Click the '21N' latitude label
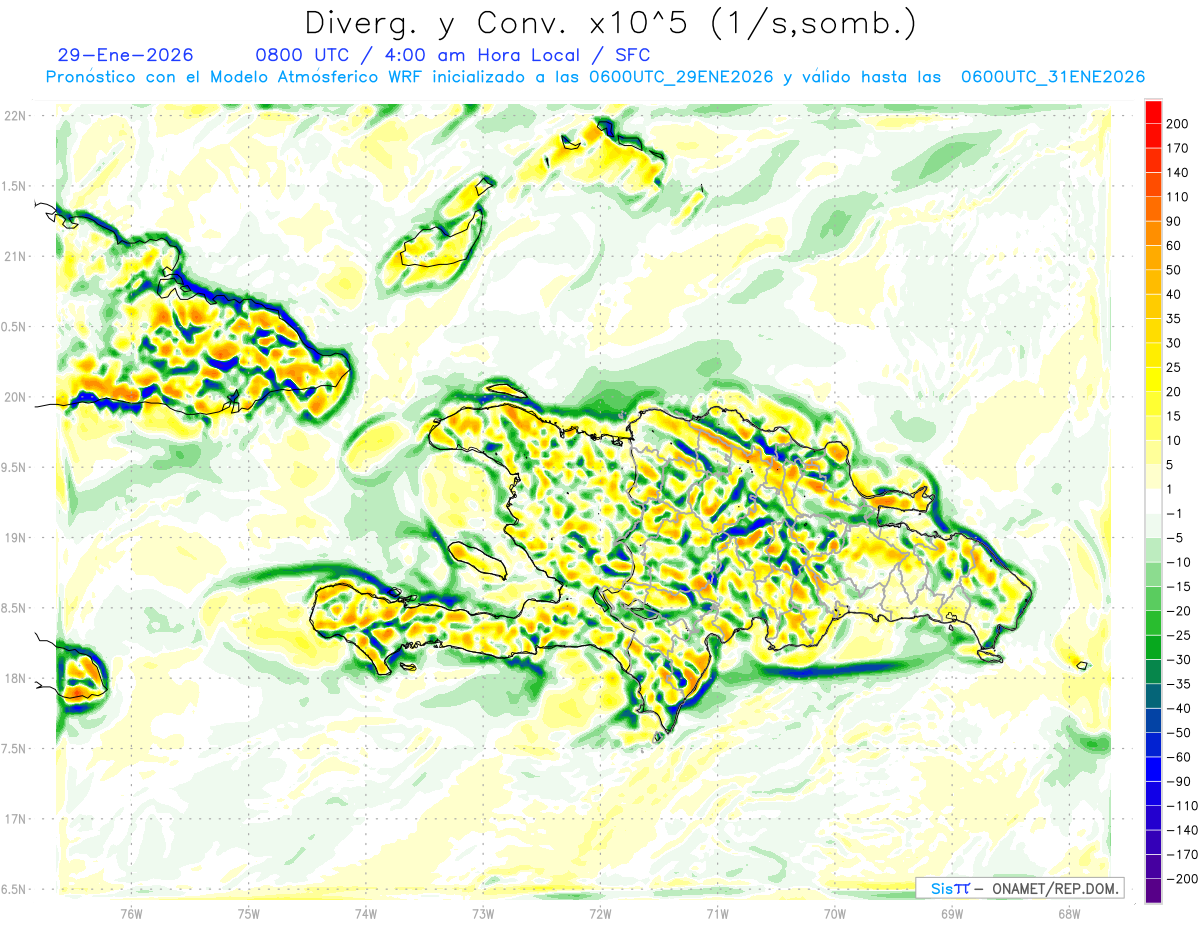Viewport: 1200px width, 927px height. [x=16, y=256]
